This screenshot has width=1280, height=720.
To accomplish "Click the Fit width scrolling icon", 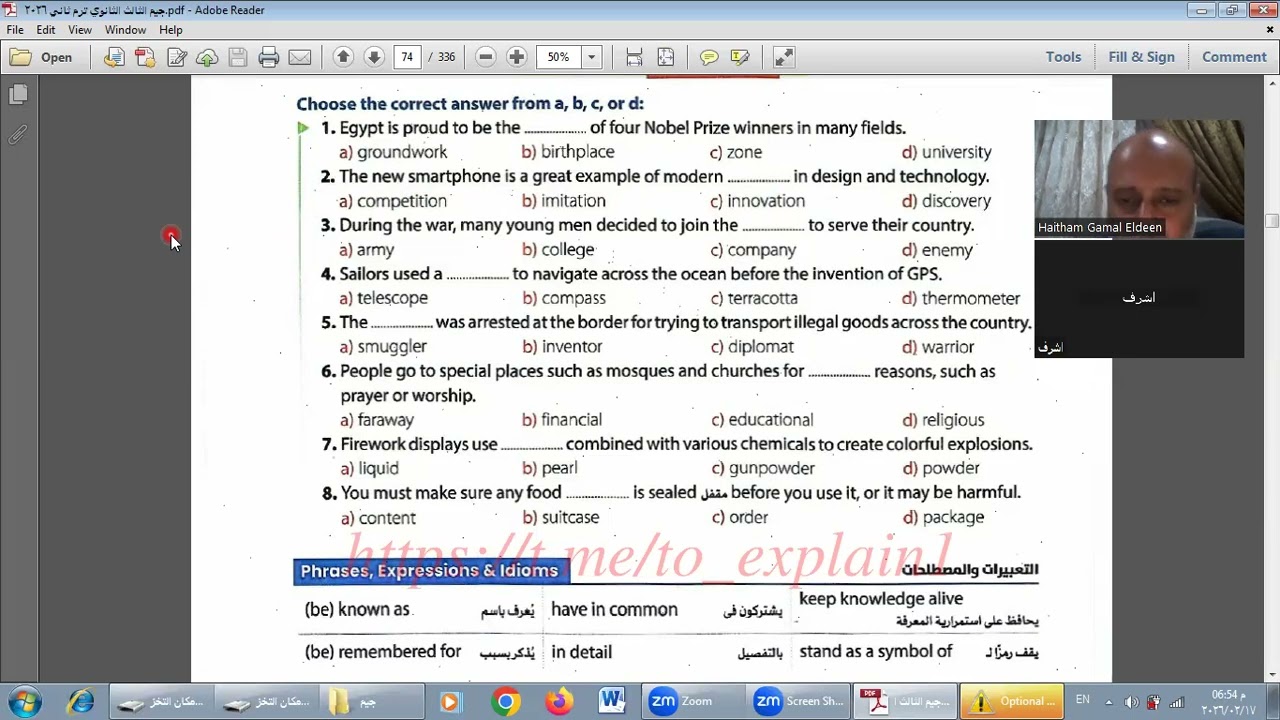I will (634, 57).
